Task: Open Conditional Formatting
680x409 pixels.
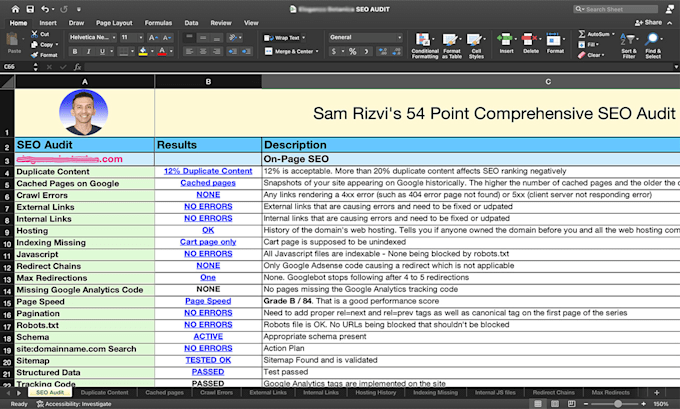Action: click(x=425, y=46)
